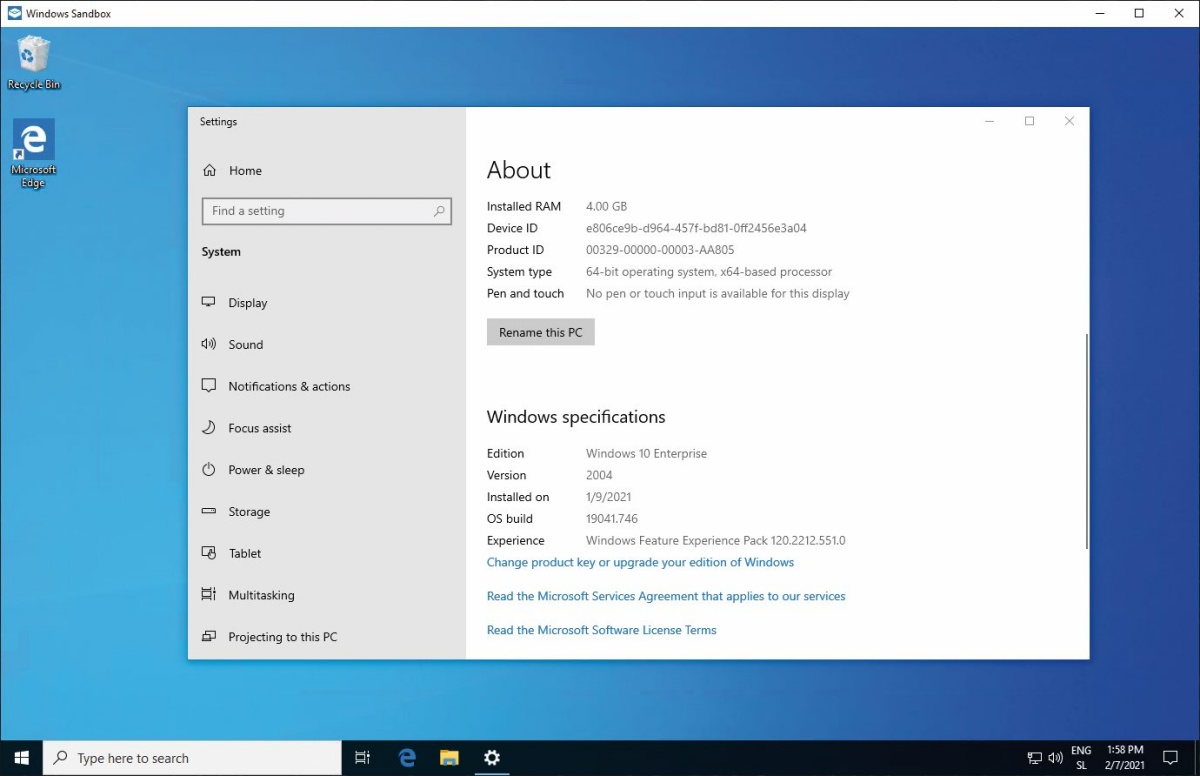Close the Settings window
The height and width of the screenshot is (776, 1200).
point(1069,121)
